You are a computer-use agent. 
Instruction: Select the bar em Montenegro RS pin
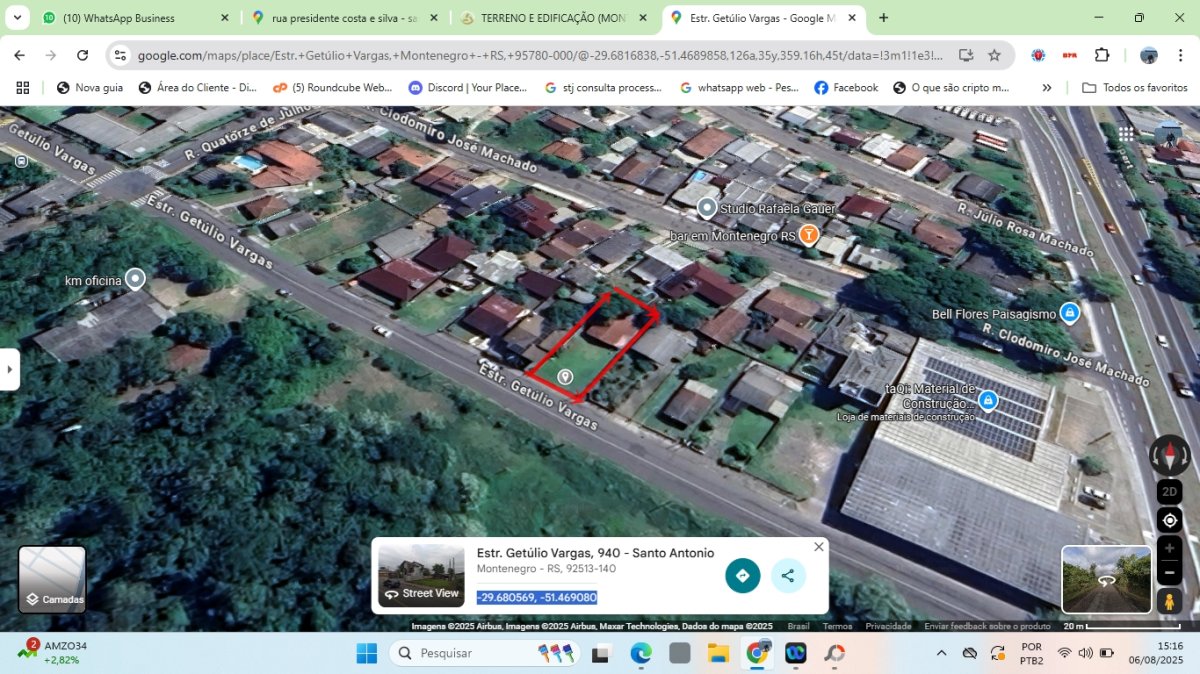point(809,235)
